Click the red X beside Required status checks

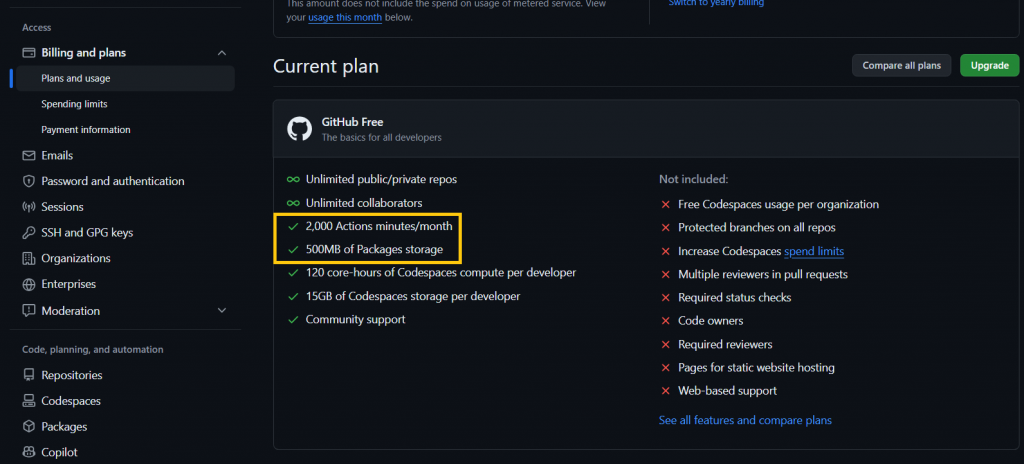[665, 297]
